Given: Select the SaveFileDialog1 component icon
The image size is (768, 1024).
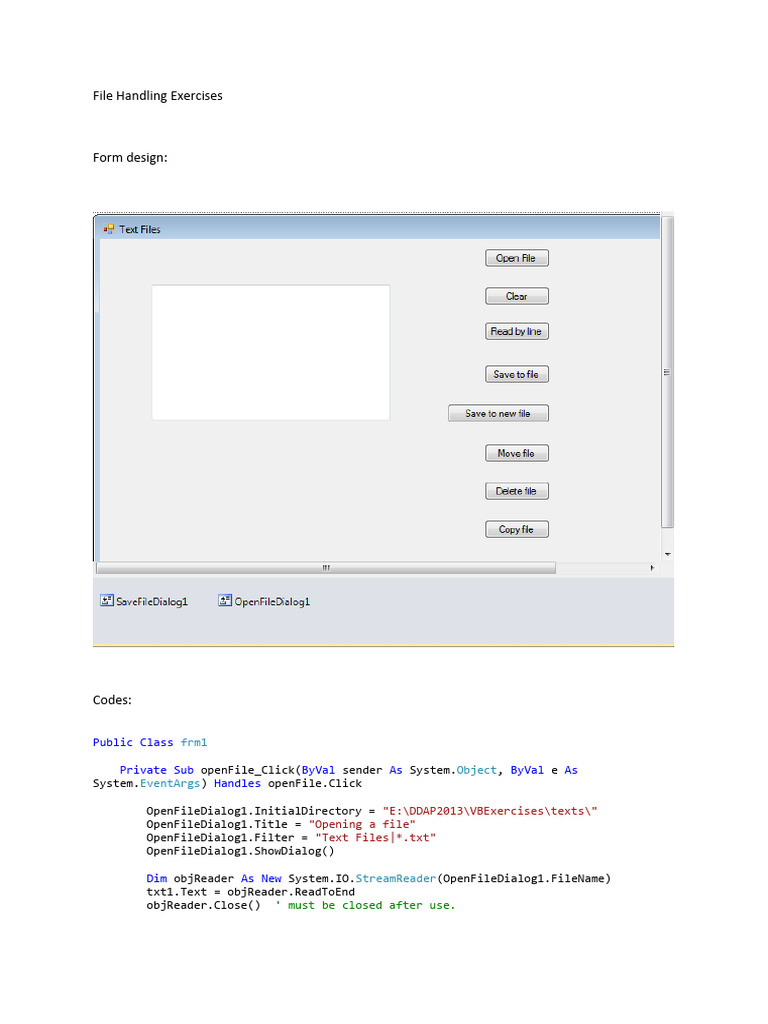Looking at the screenshot, I should coord(106,601).
